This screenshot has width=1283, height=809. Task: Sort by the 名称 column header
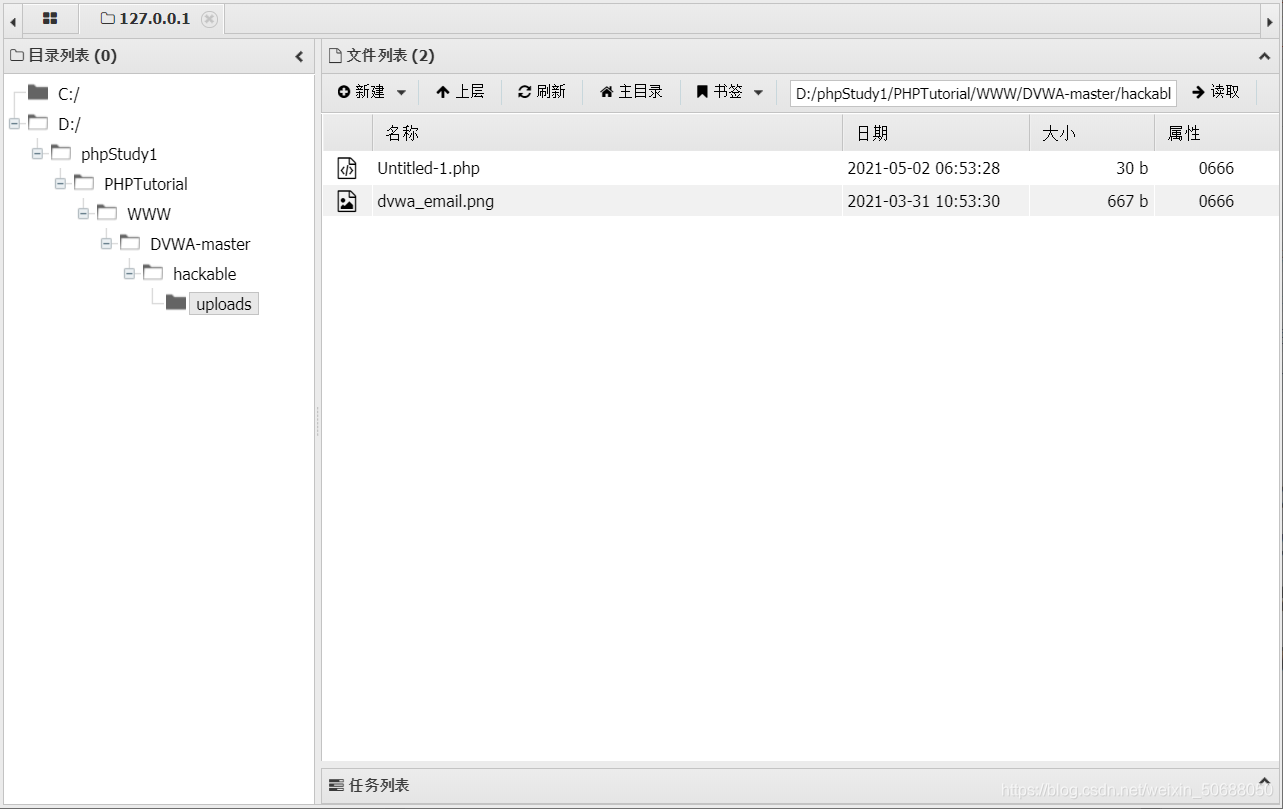coord(607,133)
